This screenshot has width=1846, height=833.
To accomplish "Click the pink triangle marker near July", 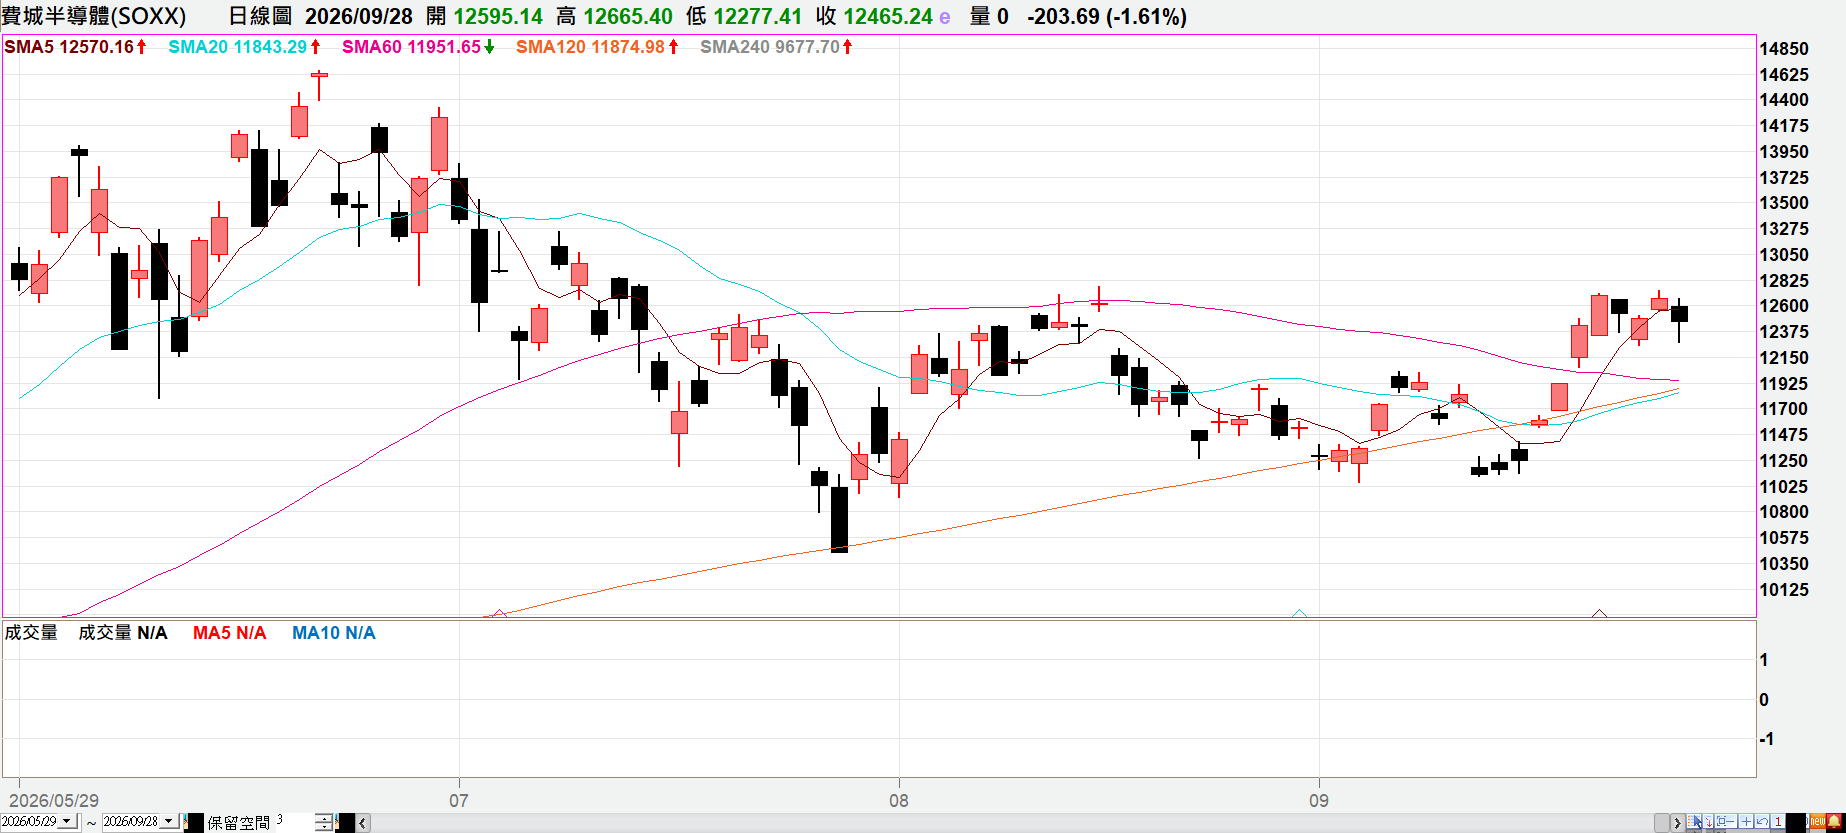I will pos(500,613).
